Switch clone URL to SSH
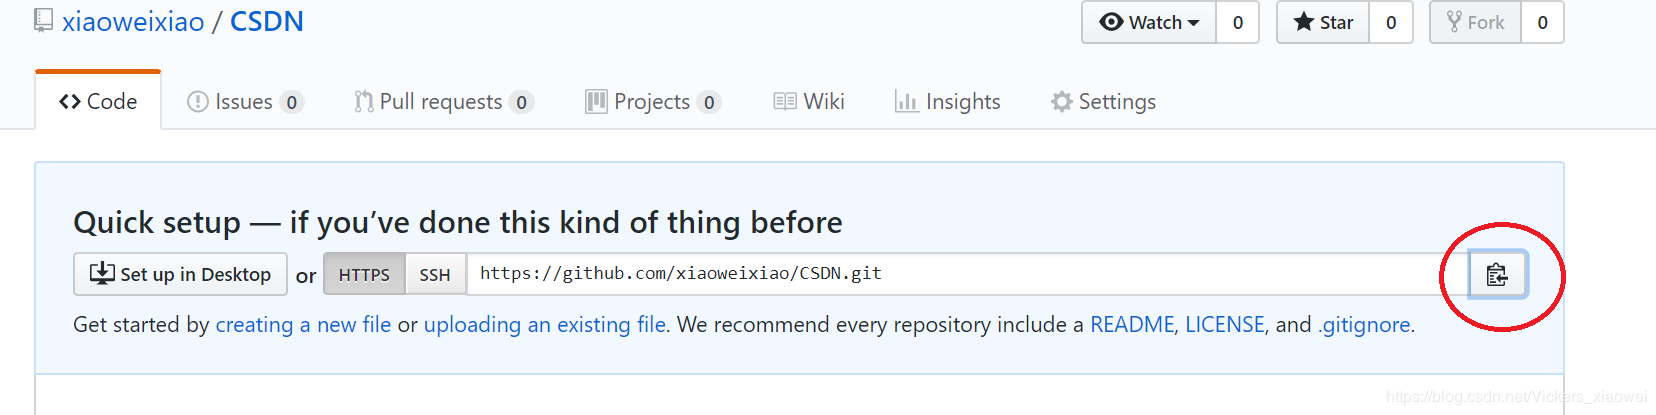Screen dimensions: 1656x415 pos(435,274)
